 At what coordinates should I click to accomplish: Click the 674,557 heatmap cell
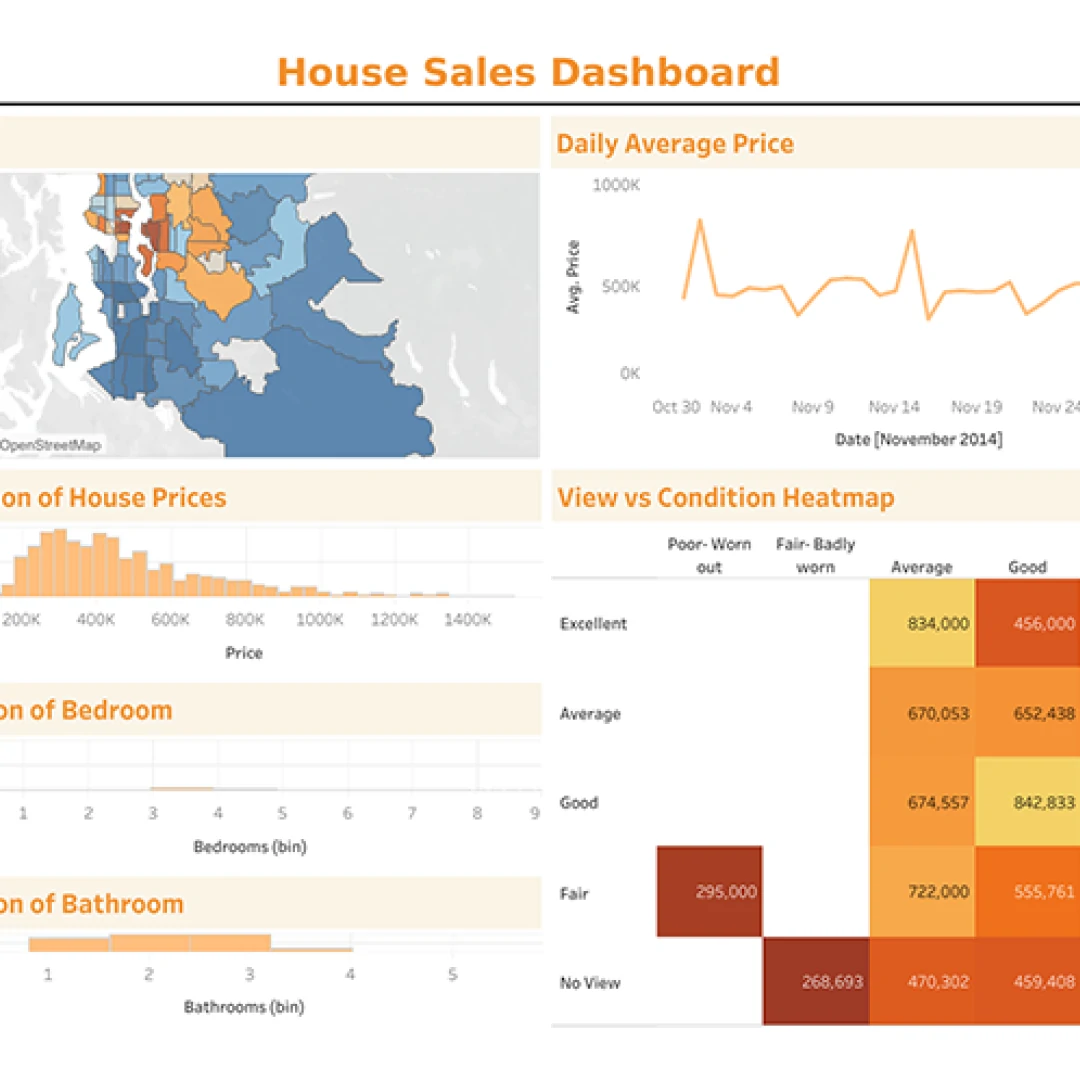[922, 802]
